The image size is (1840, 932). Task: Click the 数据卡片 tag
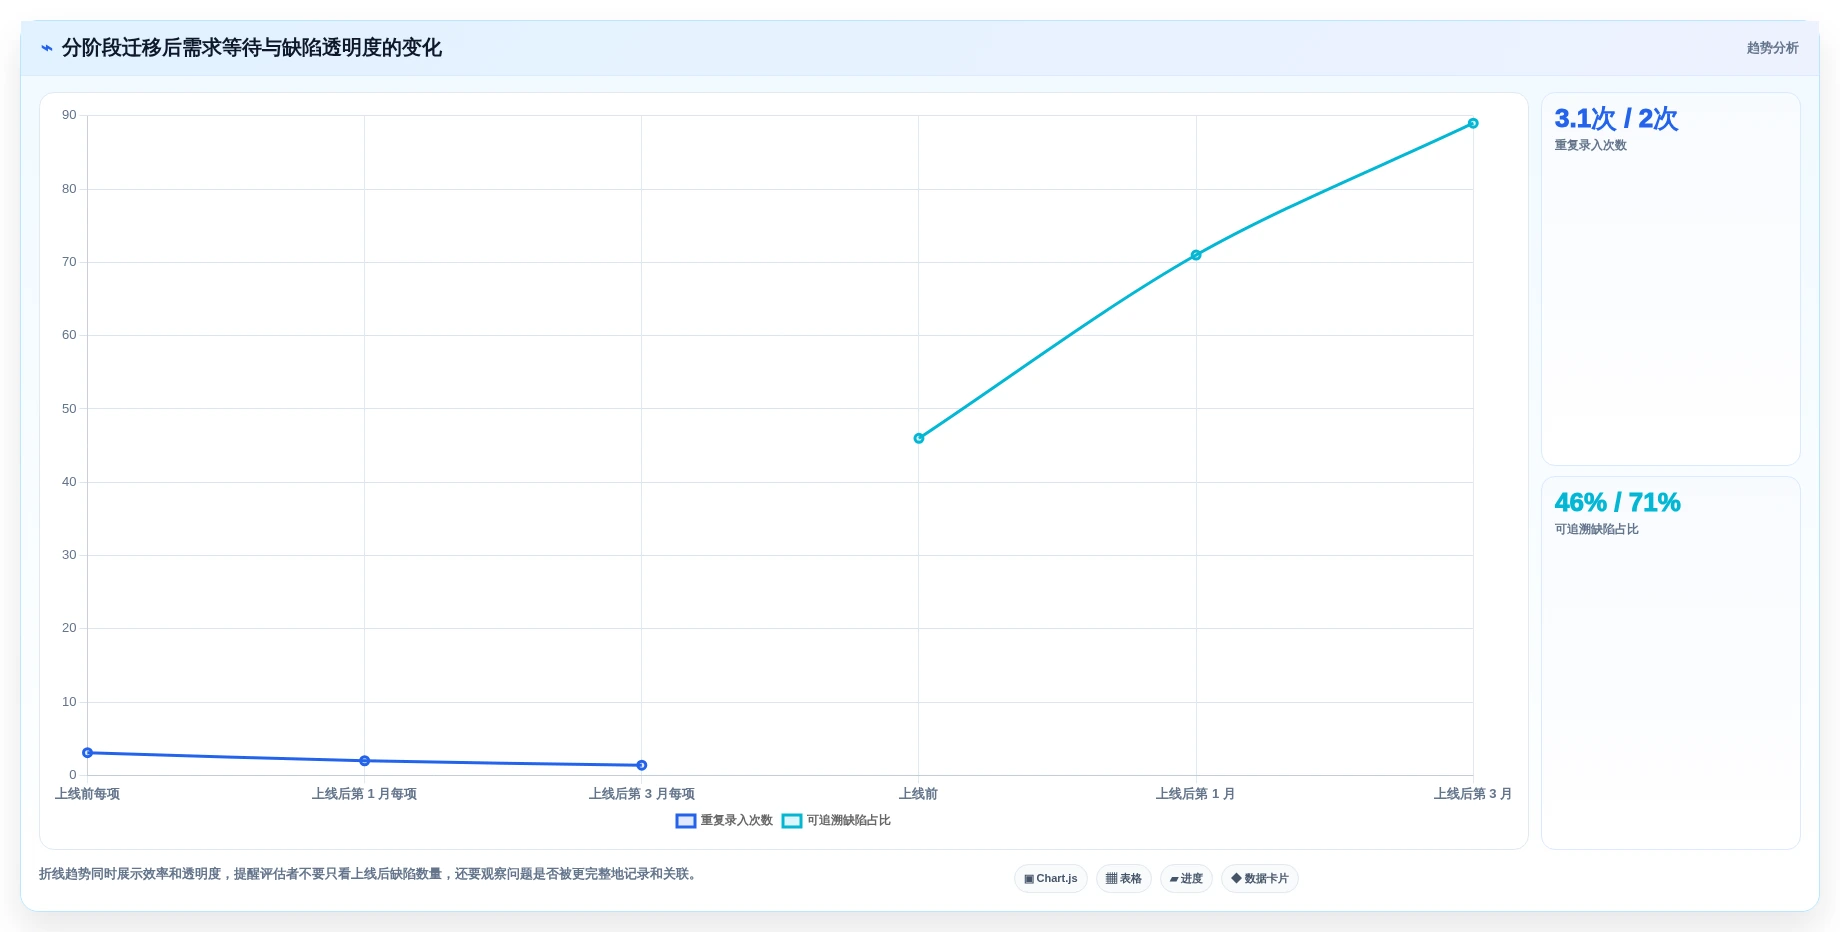tap(1260, 879)
